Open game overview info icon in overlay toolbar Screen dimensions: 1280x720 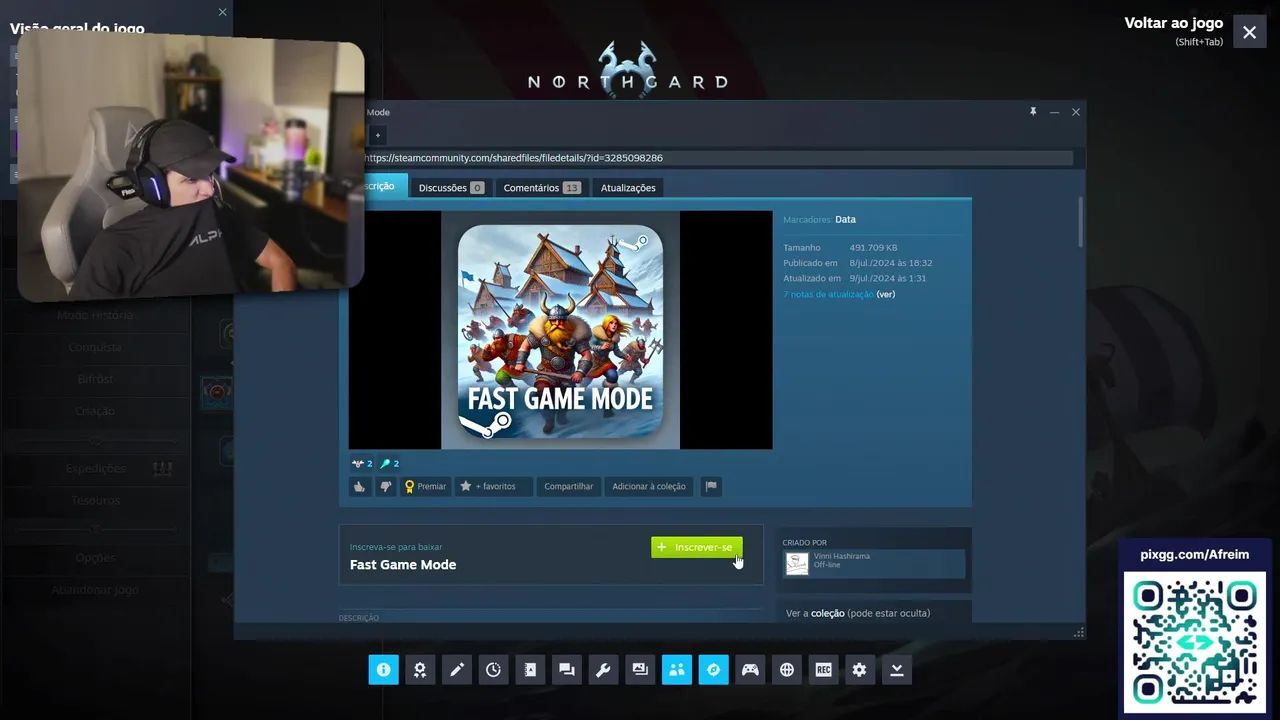click(383, 670)
